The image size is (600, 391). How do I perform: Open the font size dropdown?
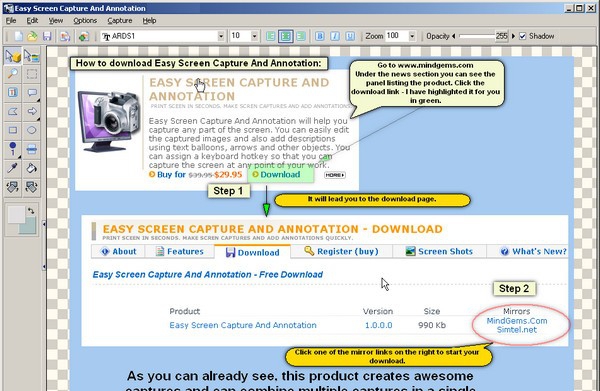(254, 36)
